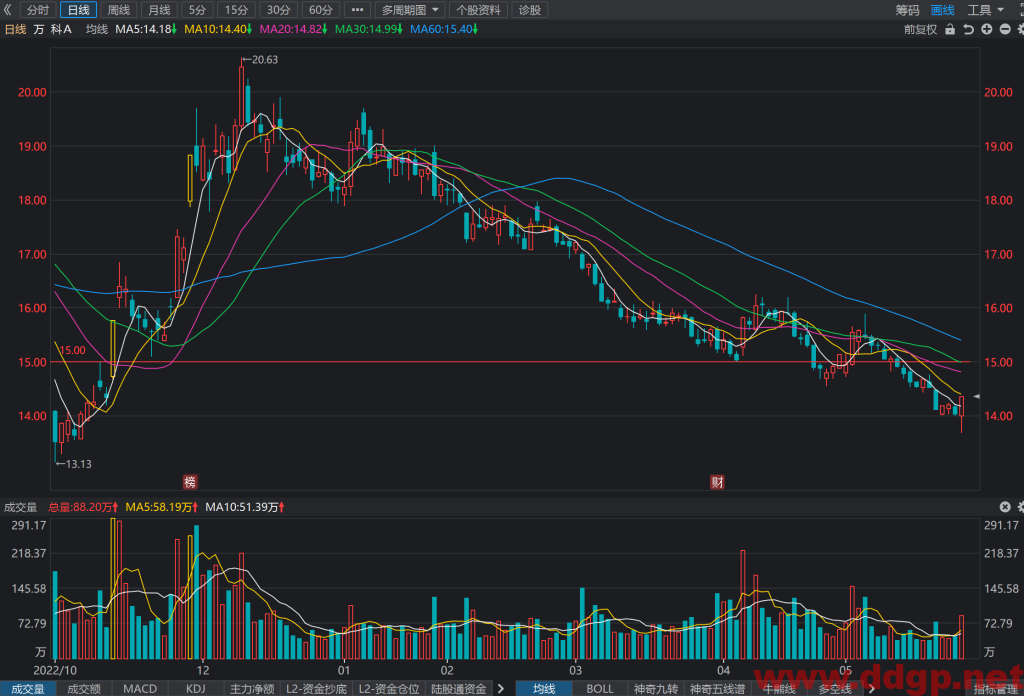Click the 20.63 high price label
The height and width of the screenshot is (696, 1024).
click(260, 59)
